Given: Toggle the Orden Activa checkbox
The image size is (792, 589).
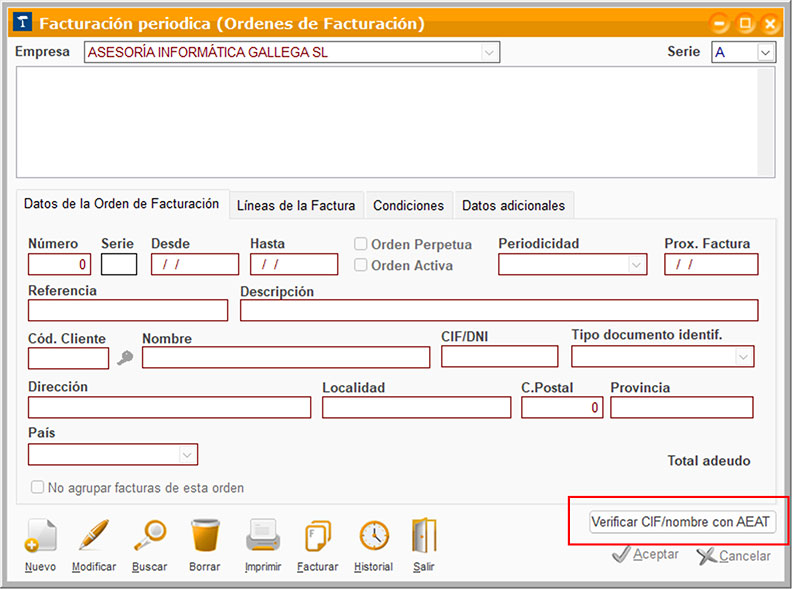Looking at the screenshot, I should 361,265.
